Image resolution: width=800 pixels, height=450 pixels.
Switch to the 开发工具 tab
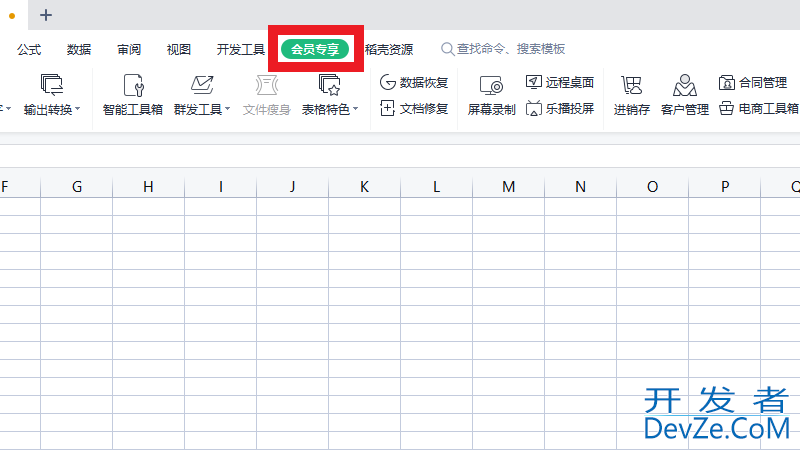click(x=241, y=49)
